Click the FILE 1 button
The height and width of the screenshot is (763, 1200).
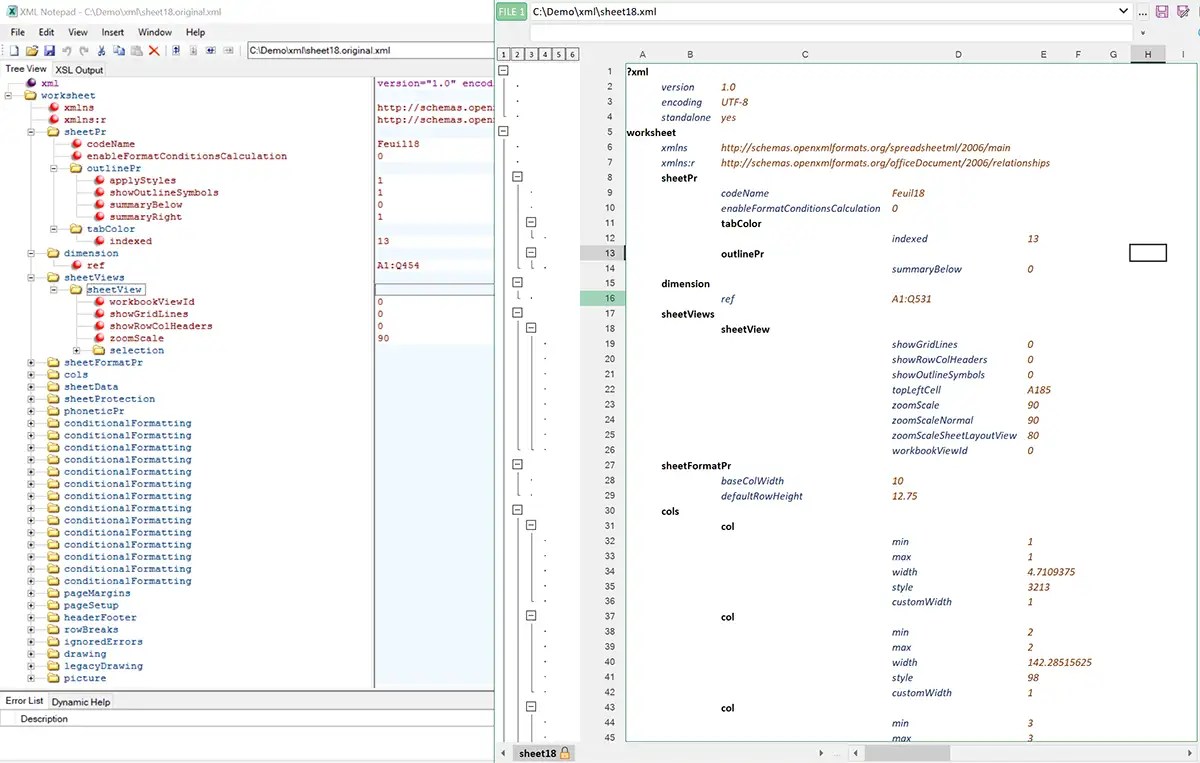[x=510, y=11]
